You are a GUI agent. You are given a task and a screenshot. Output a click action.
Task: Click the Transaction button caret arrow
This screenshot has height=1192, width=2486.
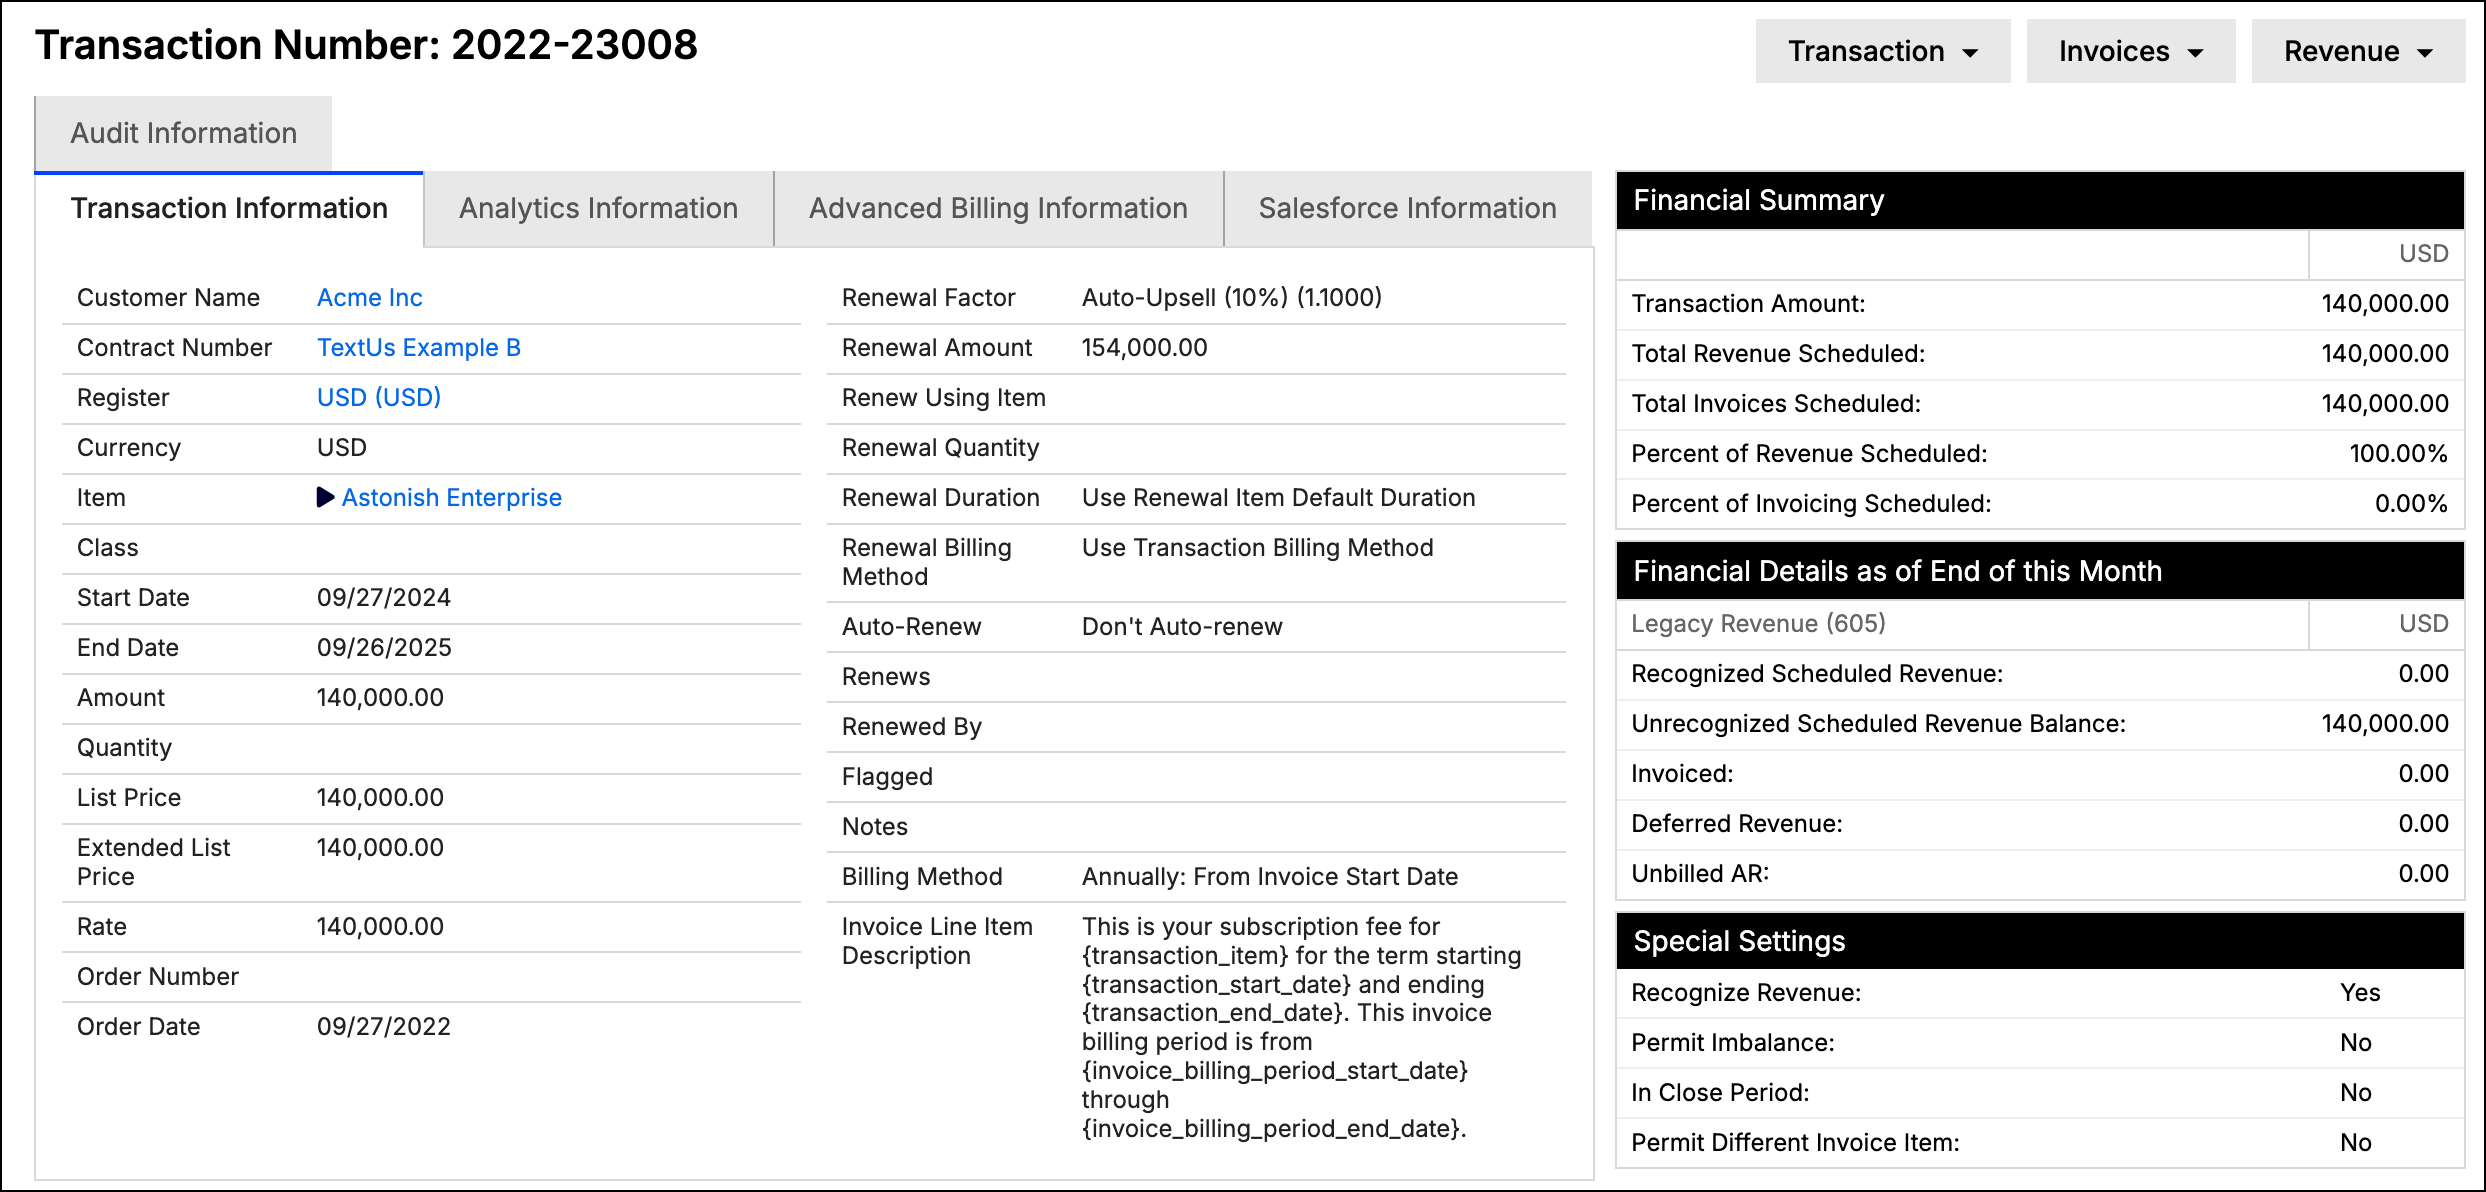coord(1970,53)
